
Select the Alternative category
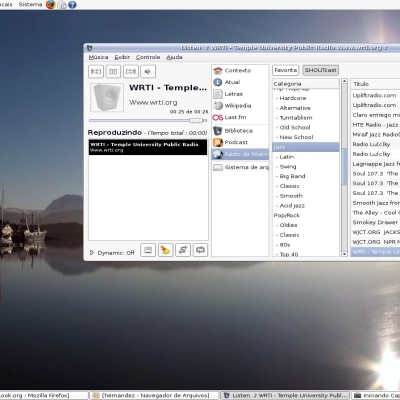tap(306, 108)
